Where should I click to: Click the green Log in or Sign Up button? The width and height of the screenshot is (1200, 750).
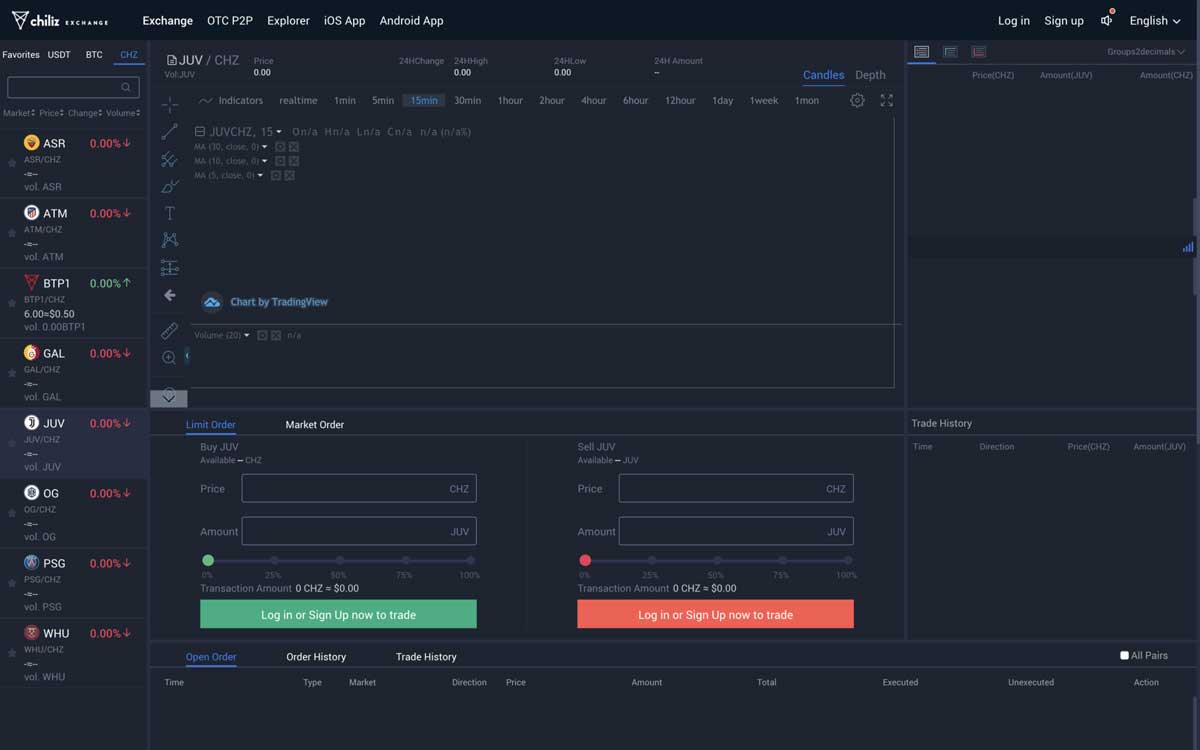[x=338, y=614]
